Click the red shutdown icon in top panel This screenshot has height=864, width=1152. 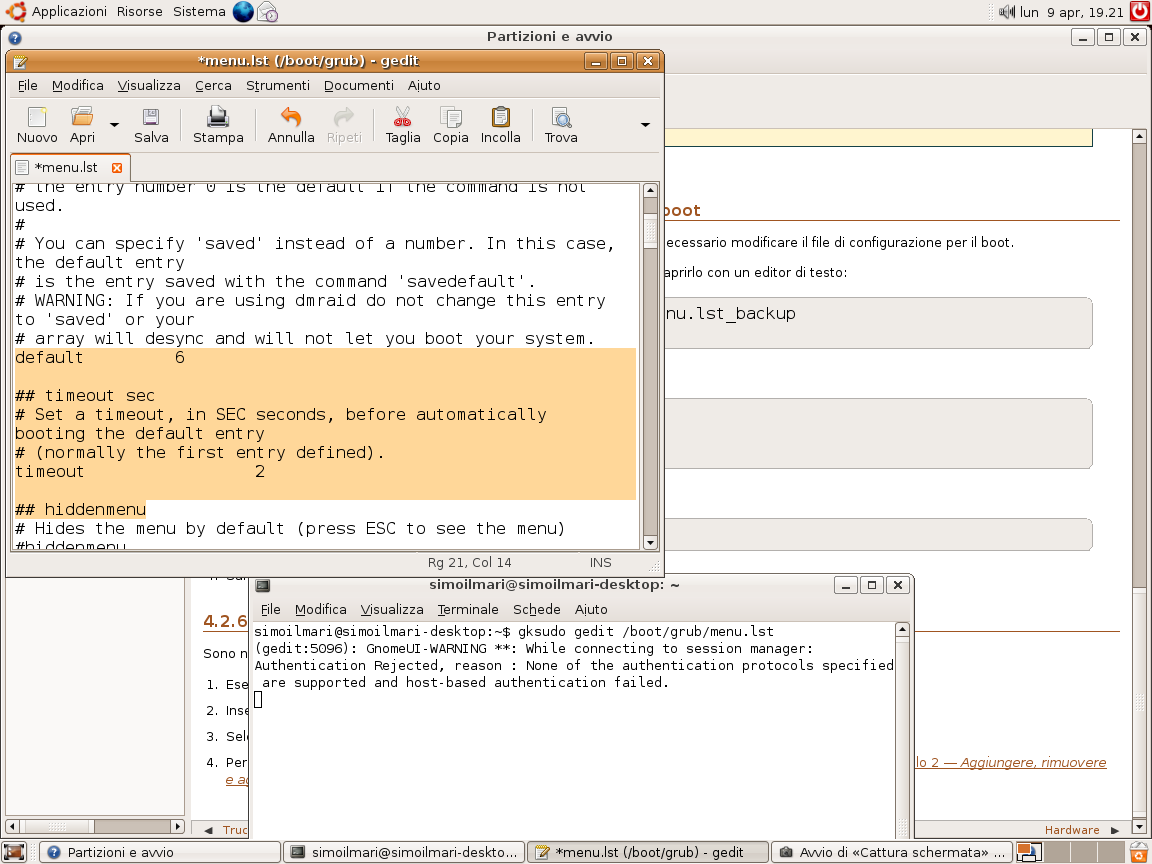click(x=1139, y=12)
